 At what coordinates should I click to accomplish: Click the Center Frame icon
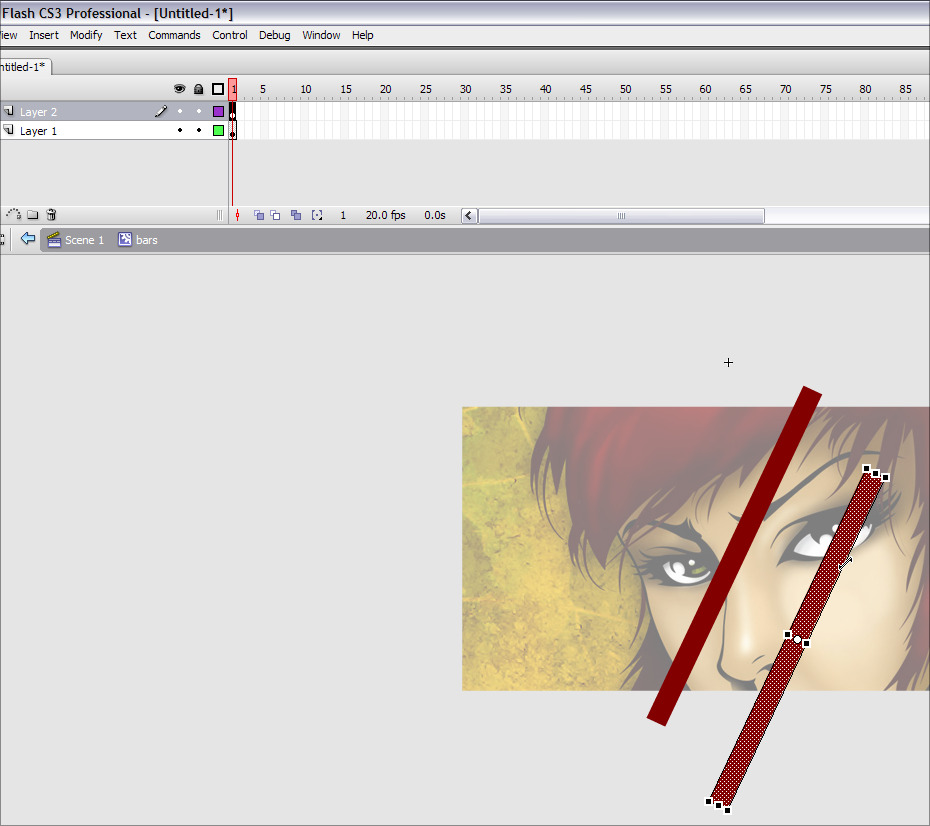[x=237, y=215]
